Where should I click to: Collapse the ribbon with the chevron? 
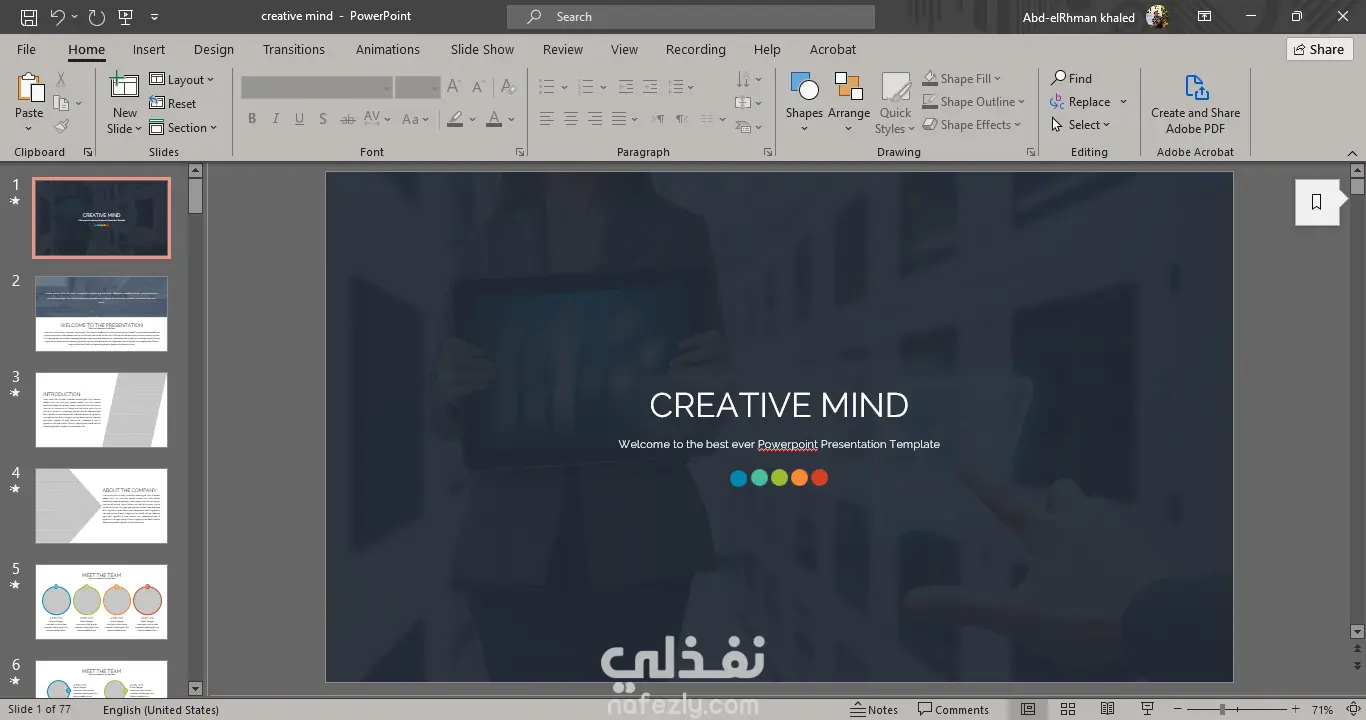point(1354,152)
